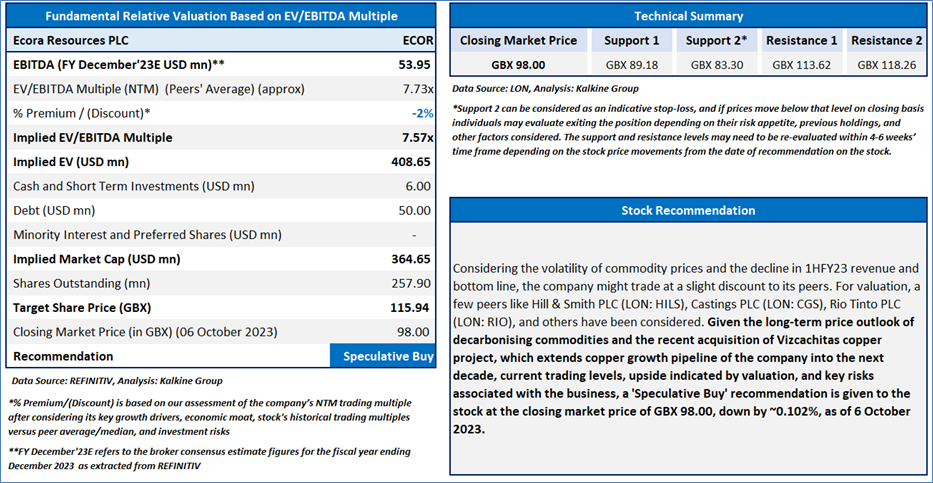
Task: Click 'Data Source: LON, Analysis: Kalkine Group' note
Action: 546,89
